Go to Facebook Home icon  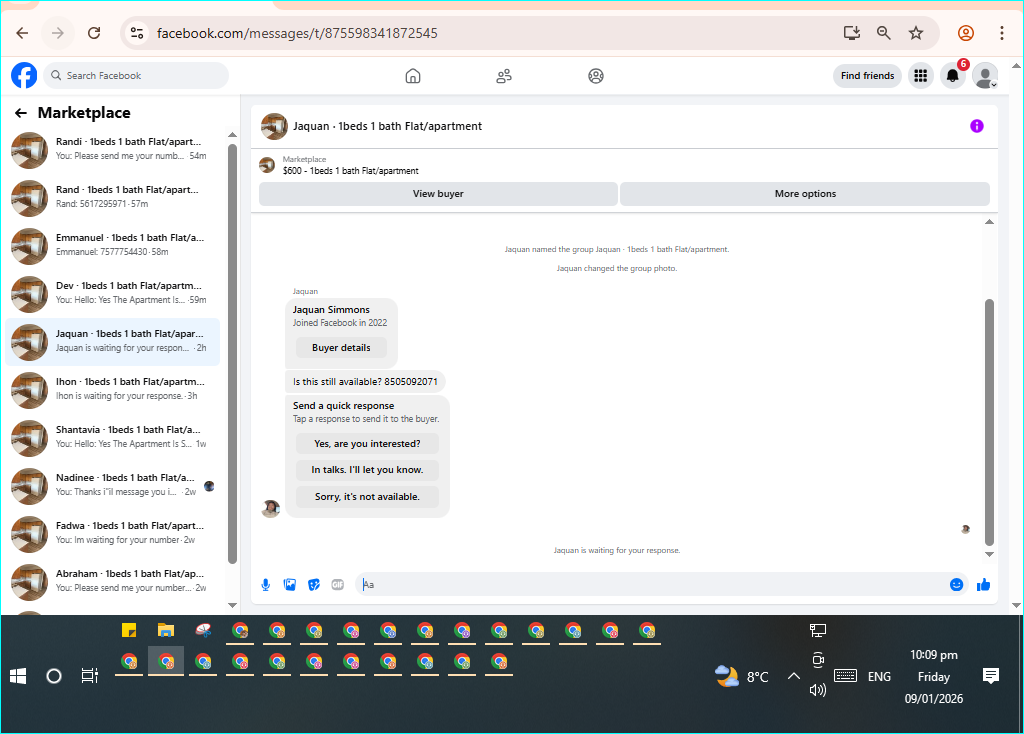tap(413, 76)
